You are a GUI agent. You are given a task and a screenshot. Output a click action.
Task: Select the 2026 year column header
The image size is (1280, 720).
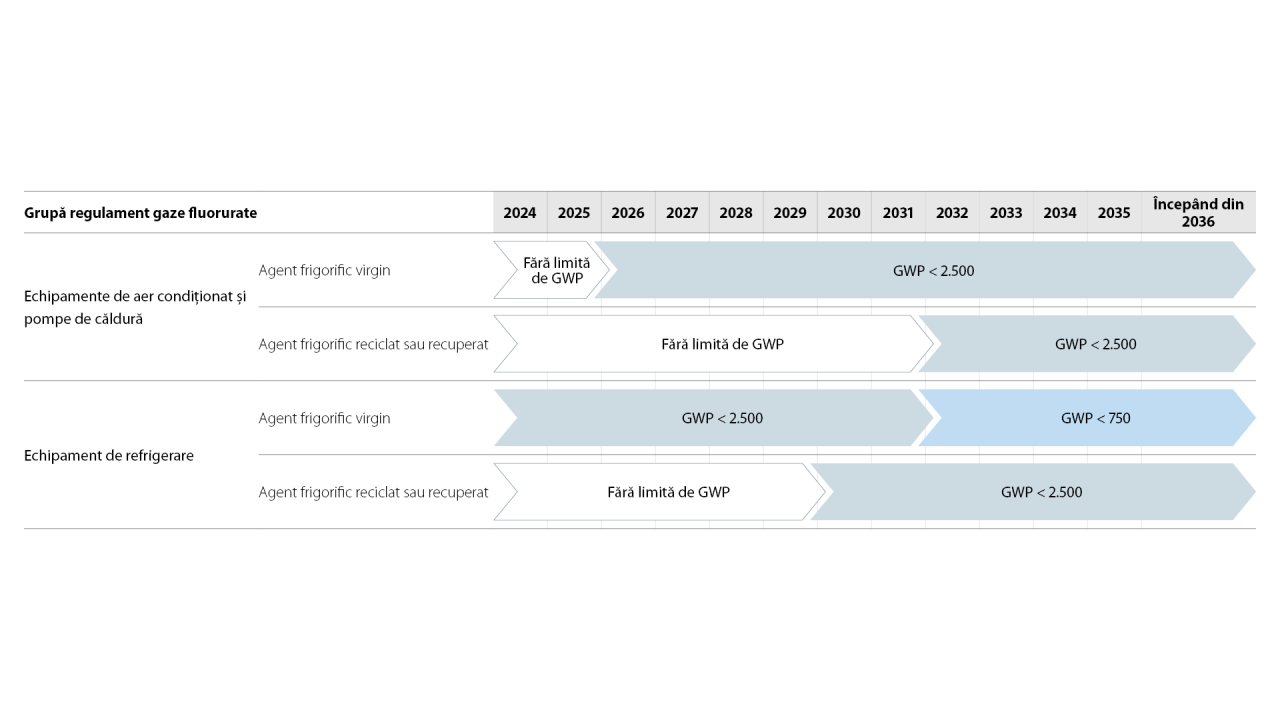pos(628,213)
